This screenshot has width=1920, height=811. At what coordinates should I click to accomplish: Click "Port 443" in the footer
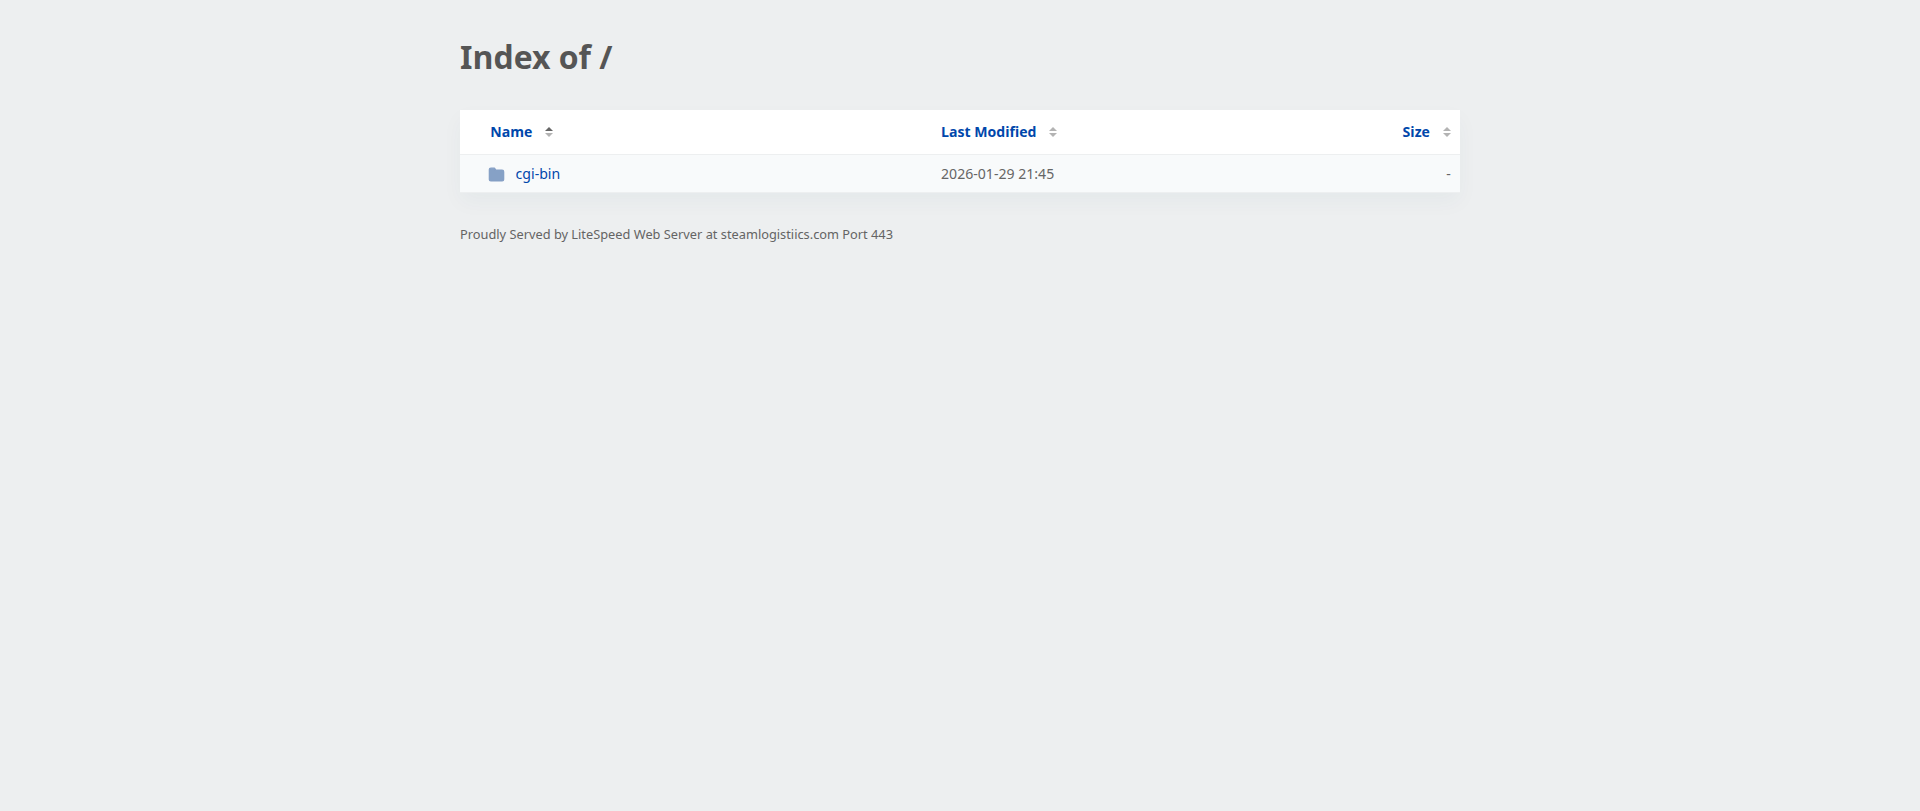[867, 235]
